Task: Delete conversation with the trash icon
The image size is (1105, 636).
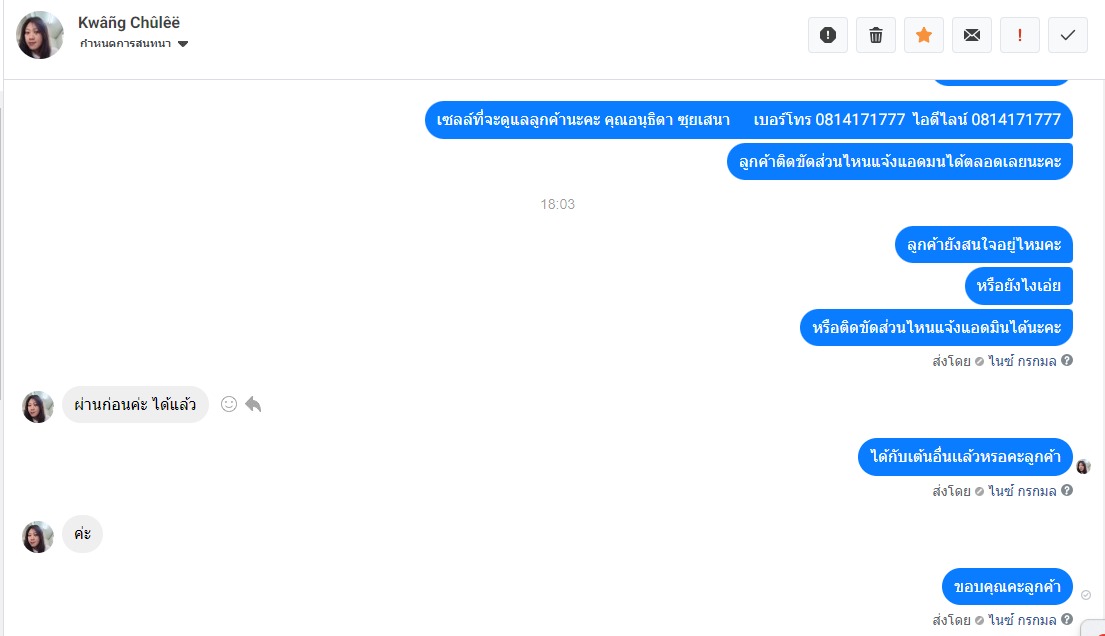Action: [x=875, y=35]
